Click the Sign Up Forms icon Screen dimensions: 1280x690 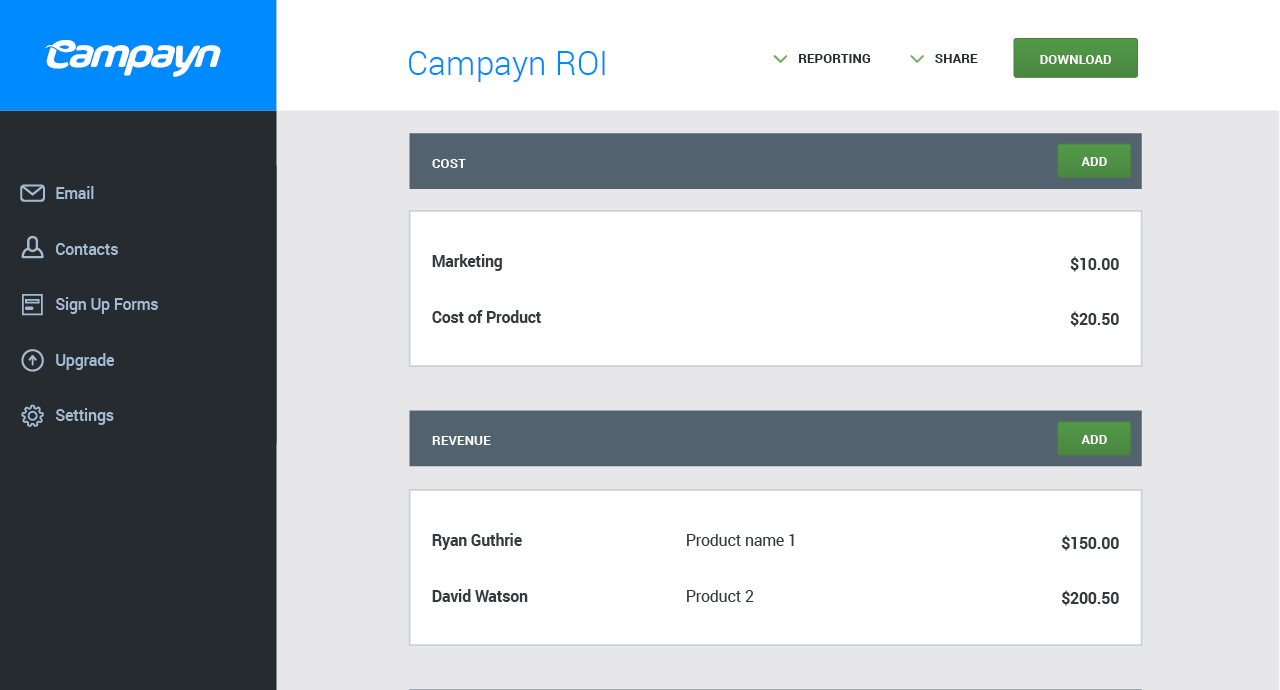33,304
